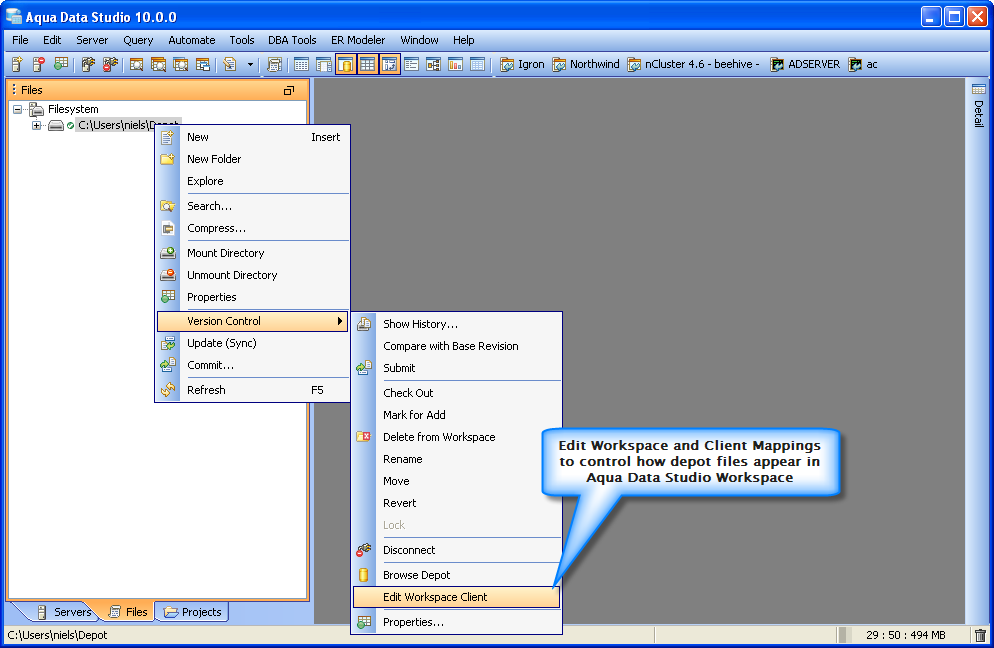Choose Delete from Workspace
Image resolution: width=994 pixels, height=648 pixels.
coord(456,437)
